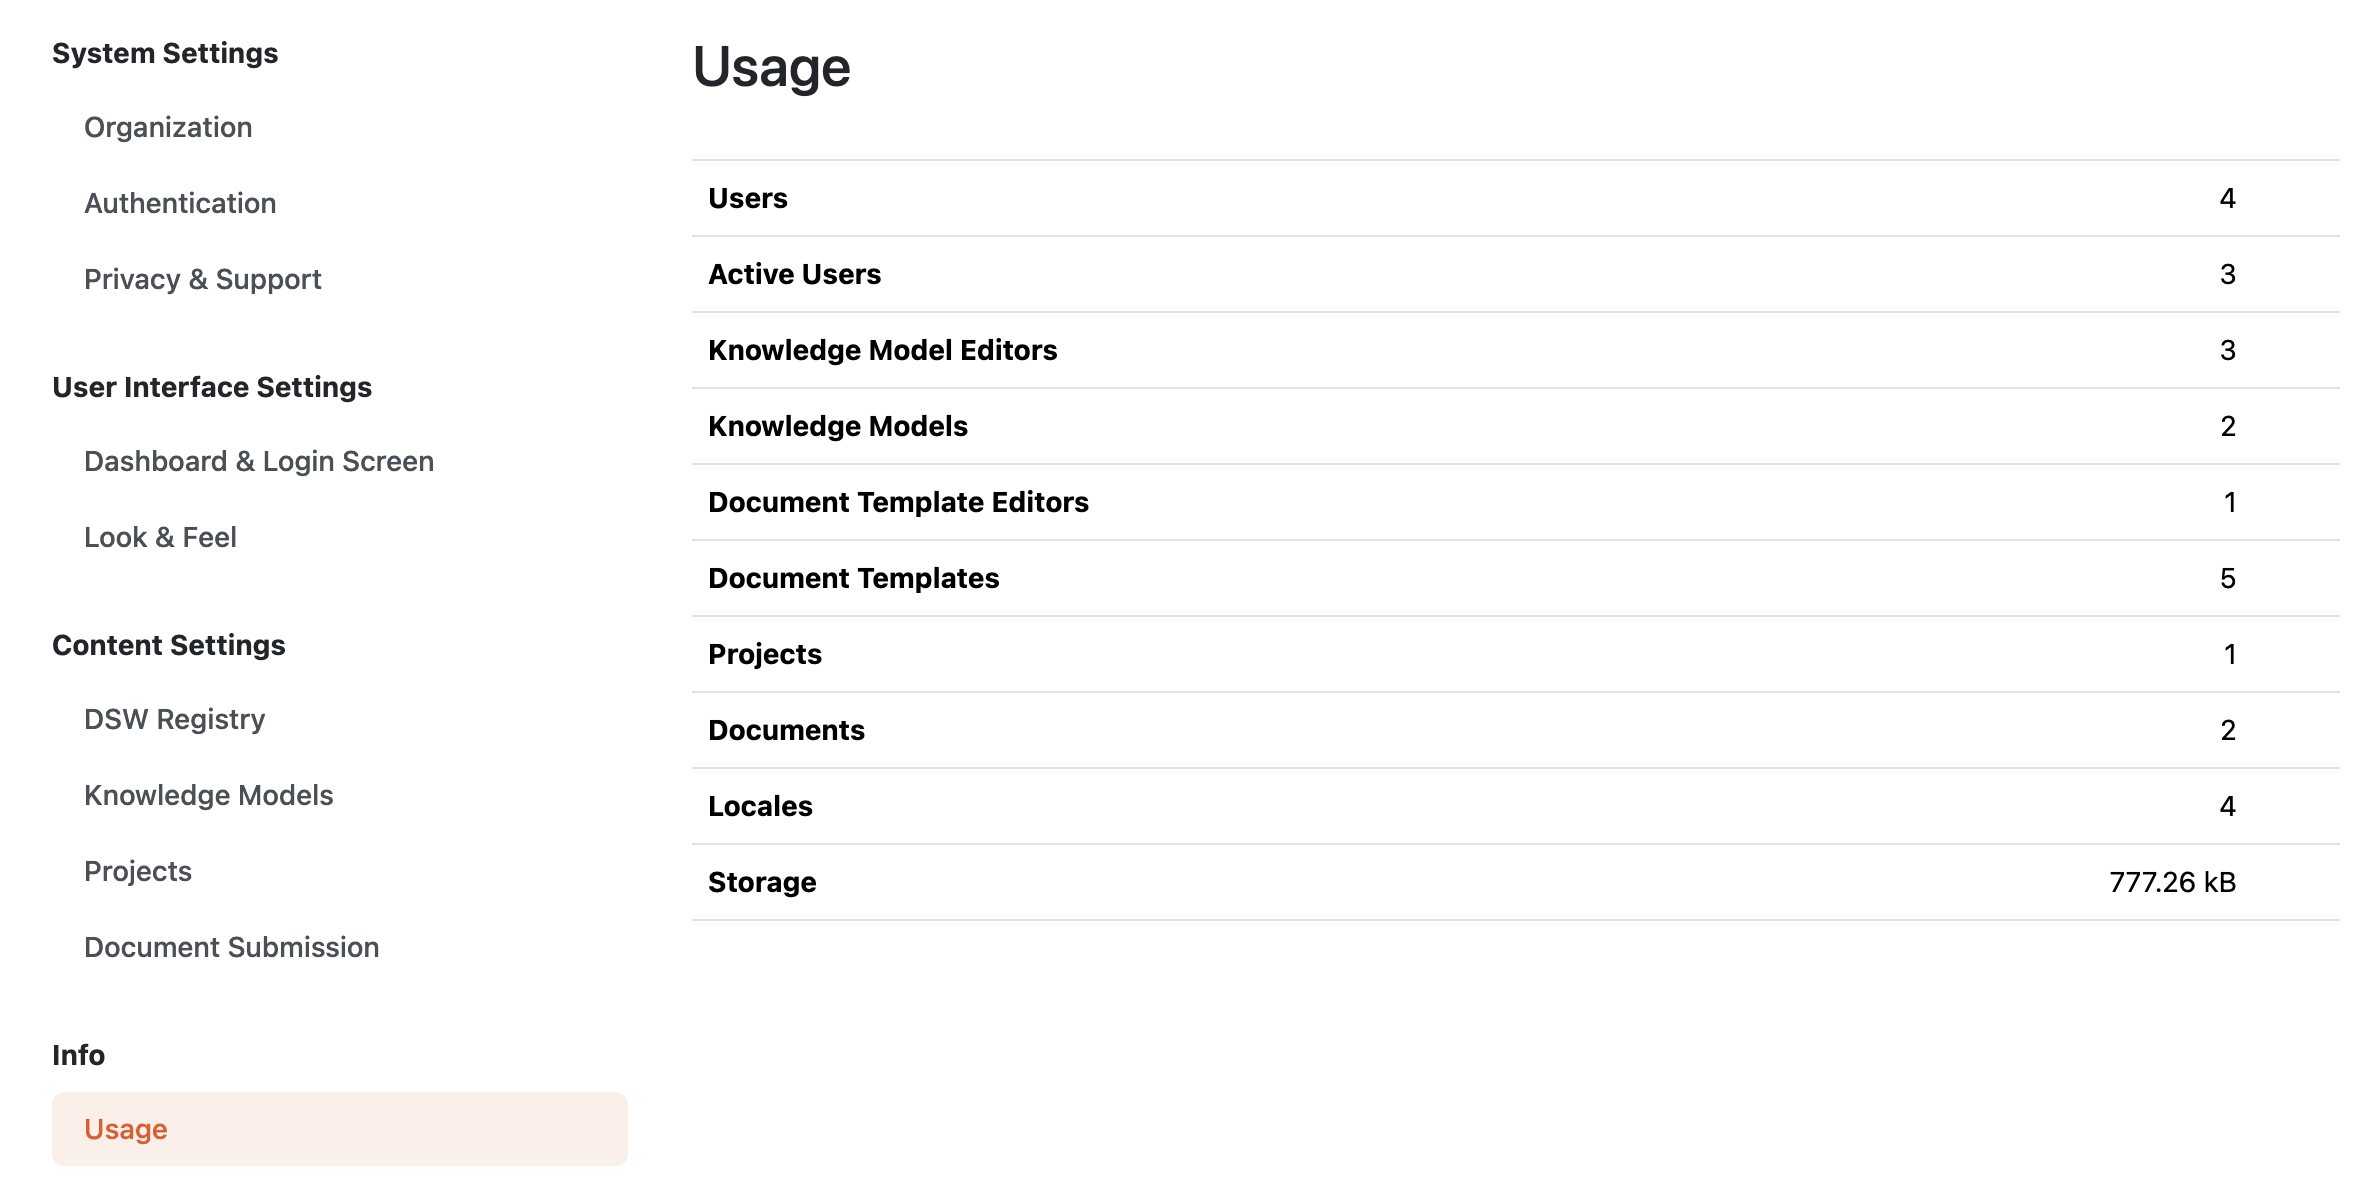Select the Usage menu item
The height and width of the screenshot is (1200, 2372).
coord(340,1129)
